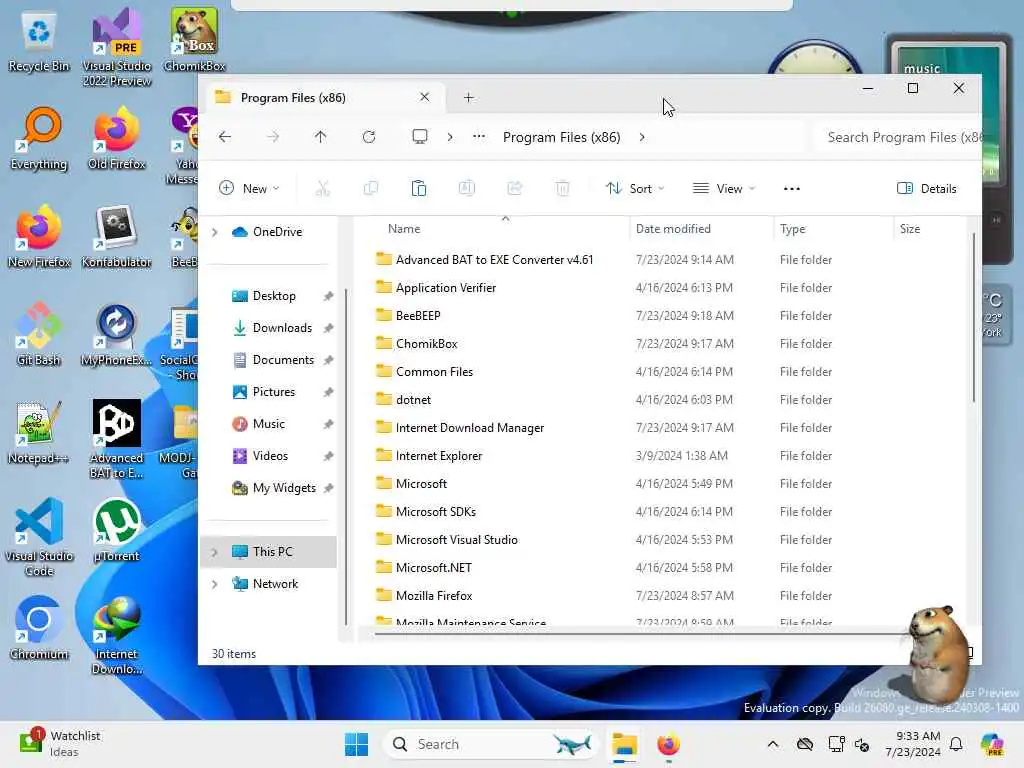Screen dimensions: 1024x768
Task: Expand chevron after the monitor breadcrumb icon
Action: 450,137
